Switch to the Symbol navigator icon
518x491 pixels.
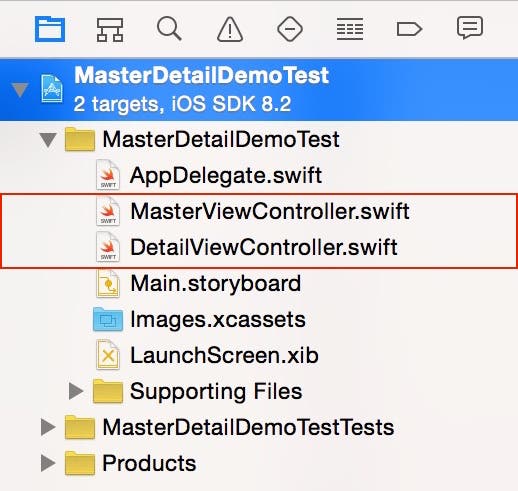[x=110, y=30]
